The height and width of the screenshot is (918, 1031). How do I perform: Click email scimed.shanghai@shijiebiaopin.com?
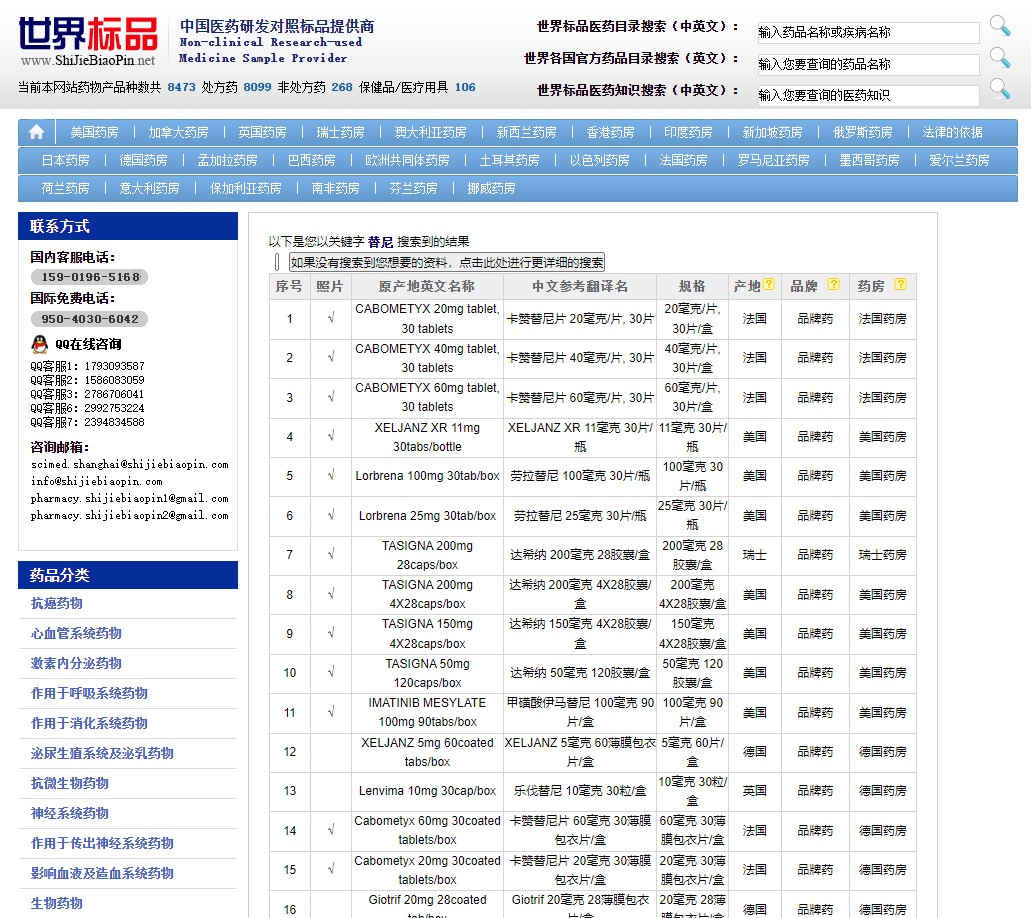(130, 464)
